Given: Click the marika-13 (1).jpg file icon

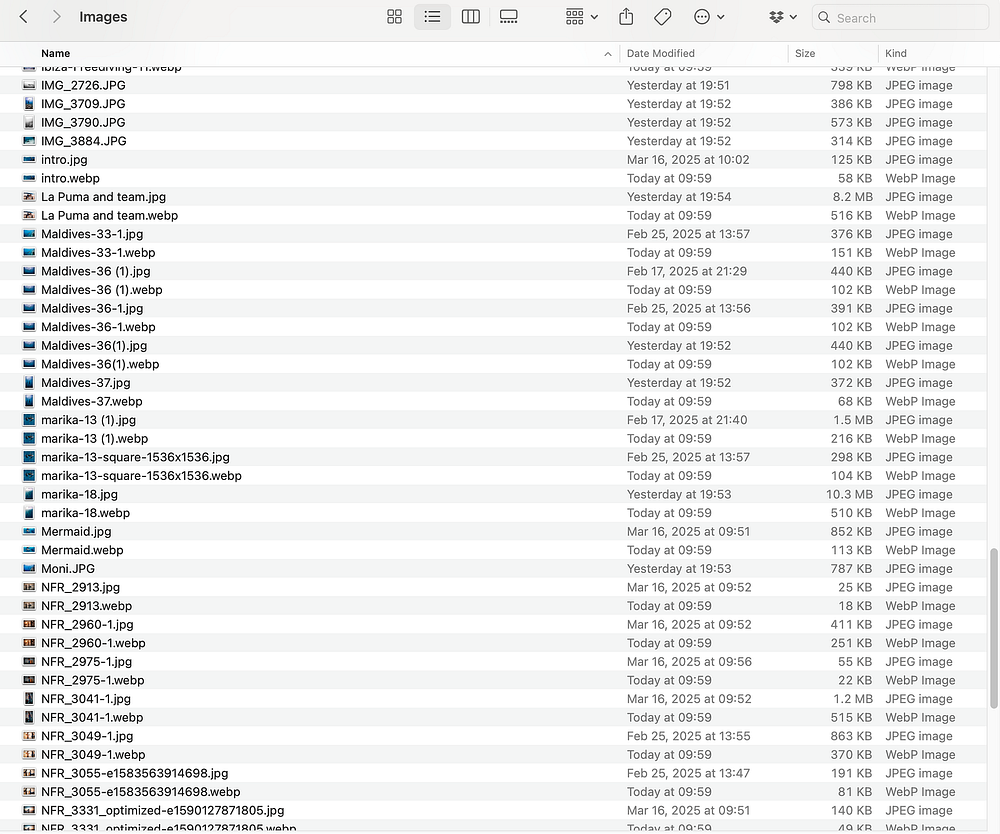Looking at the screenshot, I should (29, 420).
